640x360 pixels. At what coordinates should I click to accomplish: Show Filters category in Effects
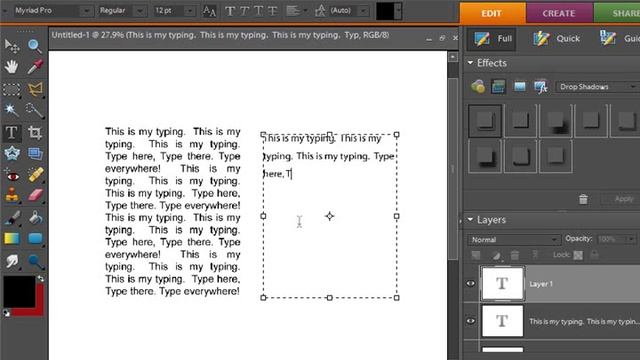tap(478, 87)
